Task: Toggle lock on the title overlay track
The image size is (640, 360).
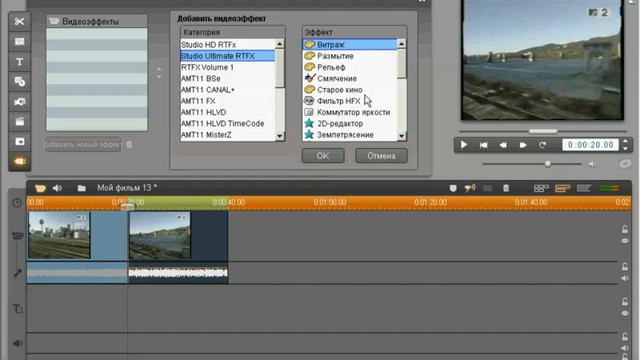Action: click(625, 302)
